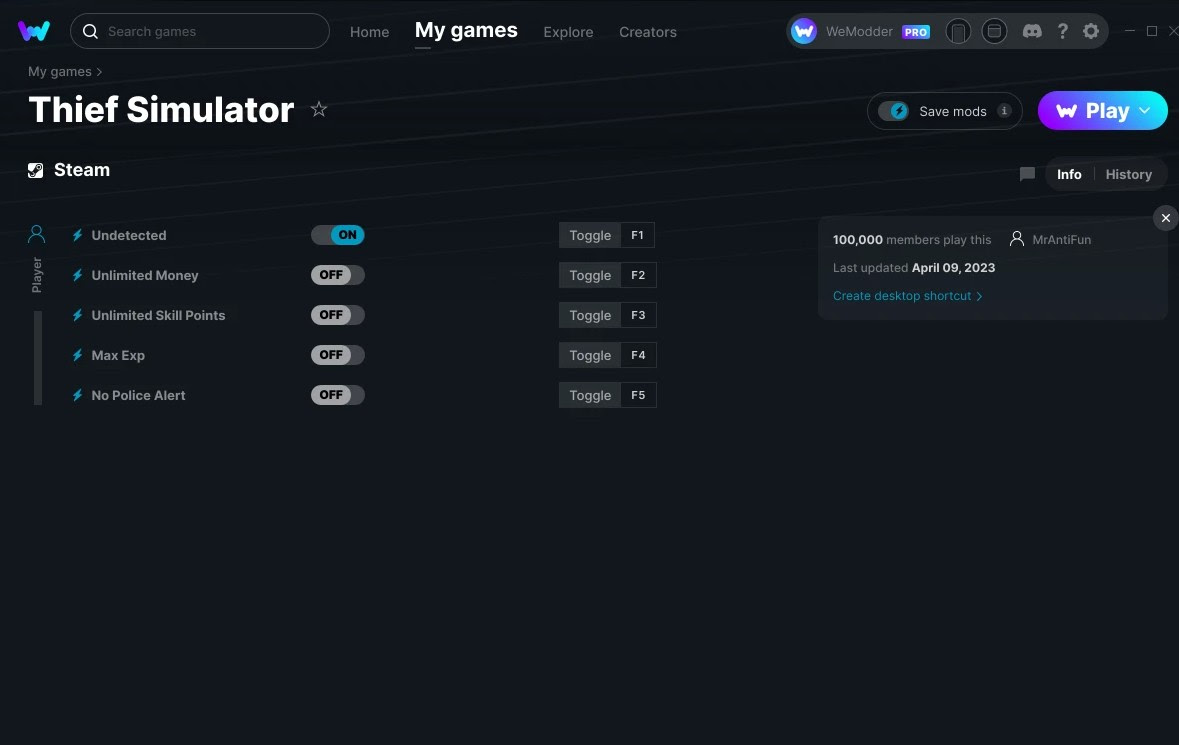Viewport: 1179px width, 745px height.
Task: Focus the Search games field
Action: (x=200, y=31)
